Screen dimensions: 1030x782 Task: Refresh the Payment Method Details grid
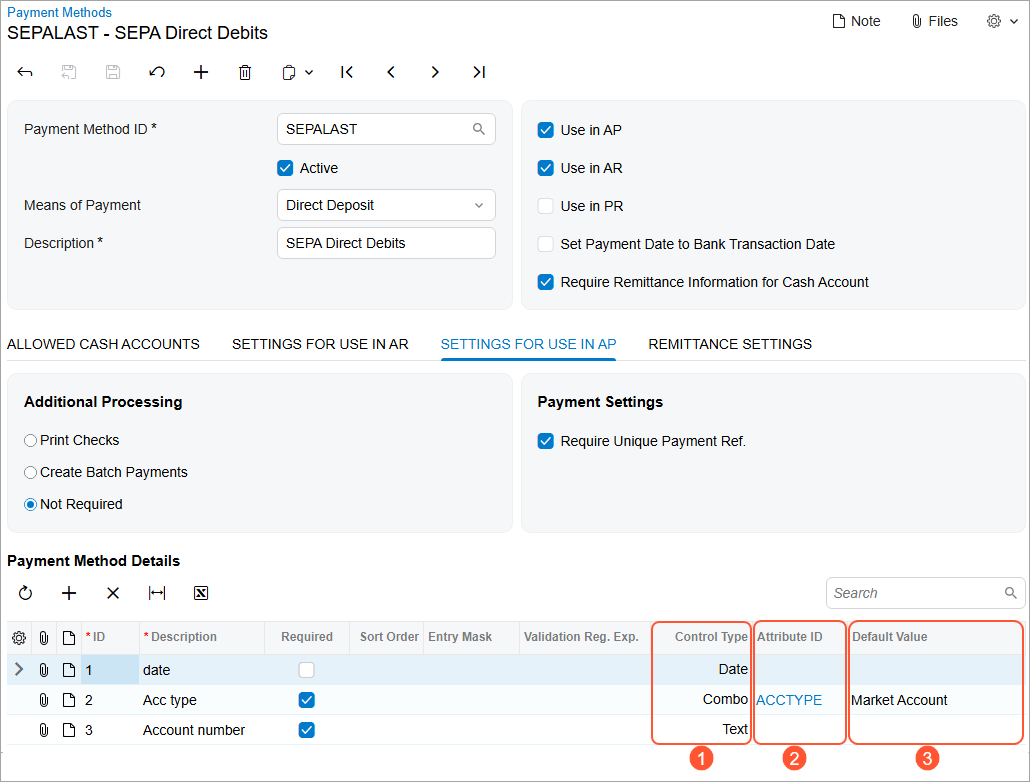point(25,593)
